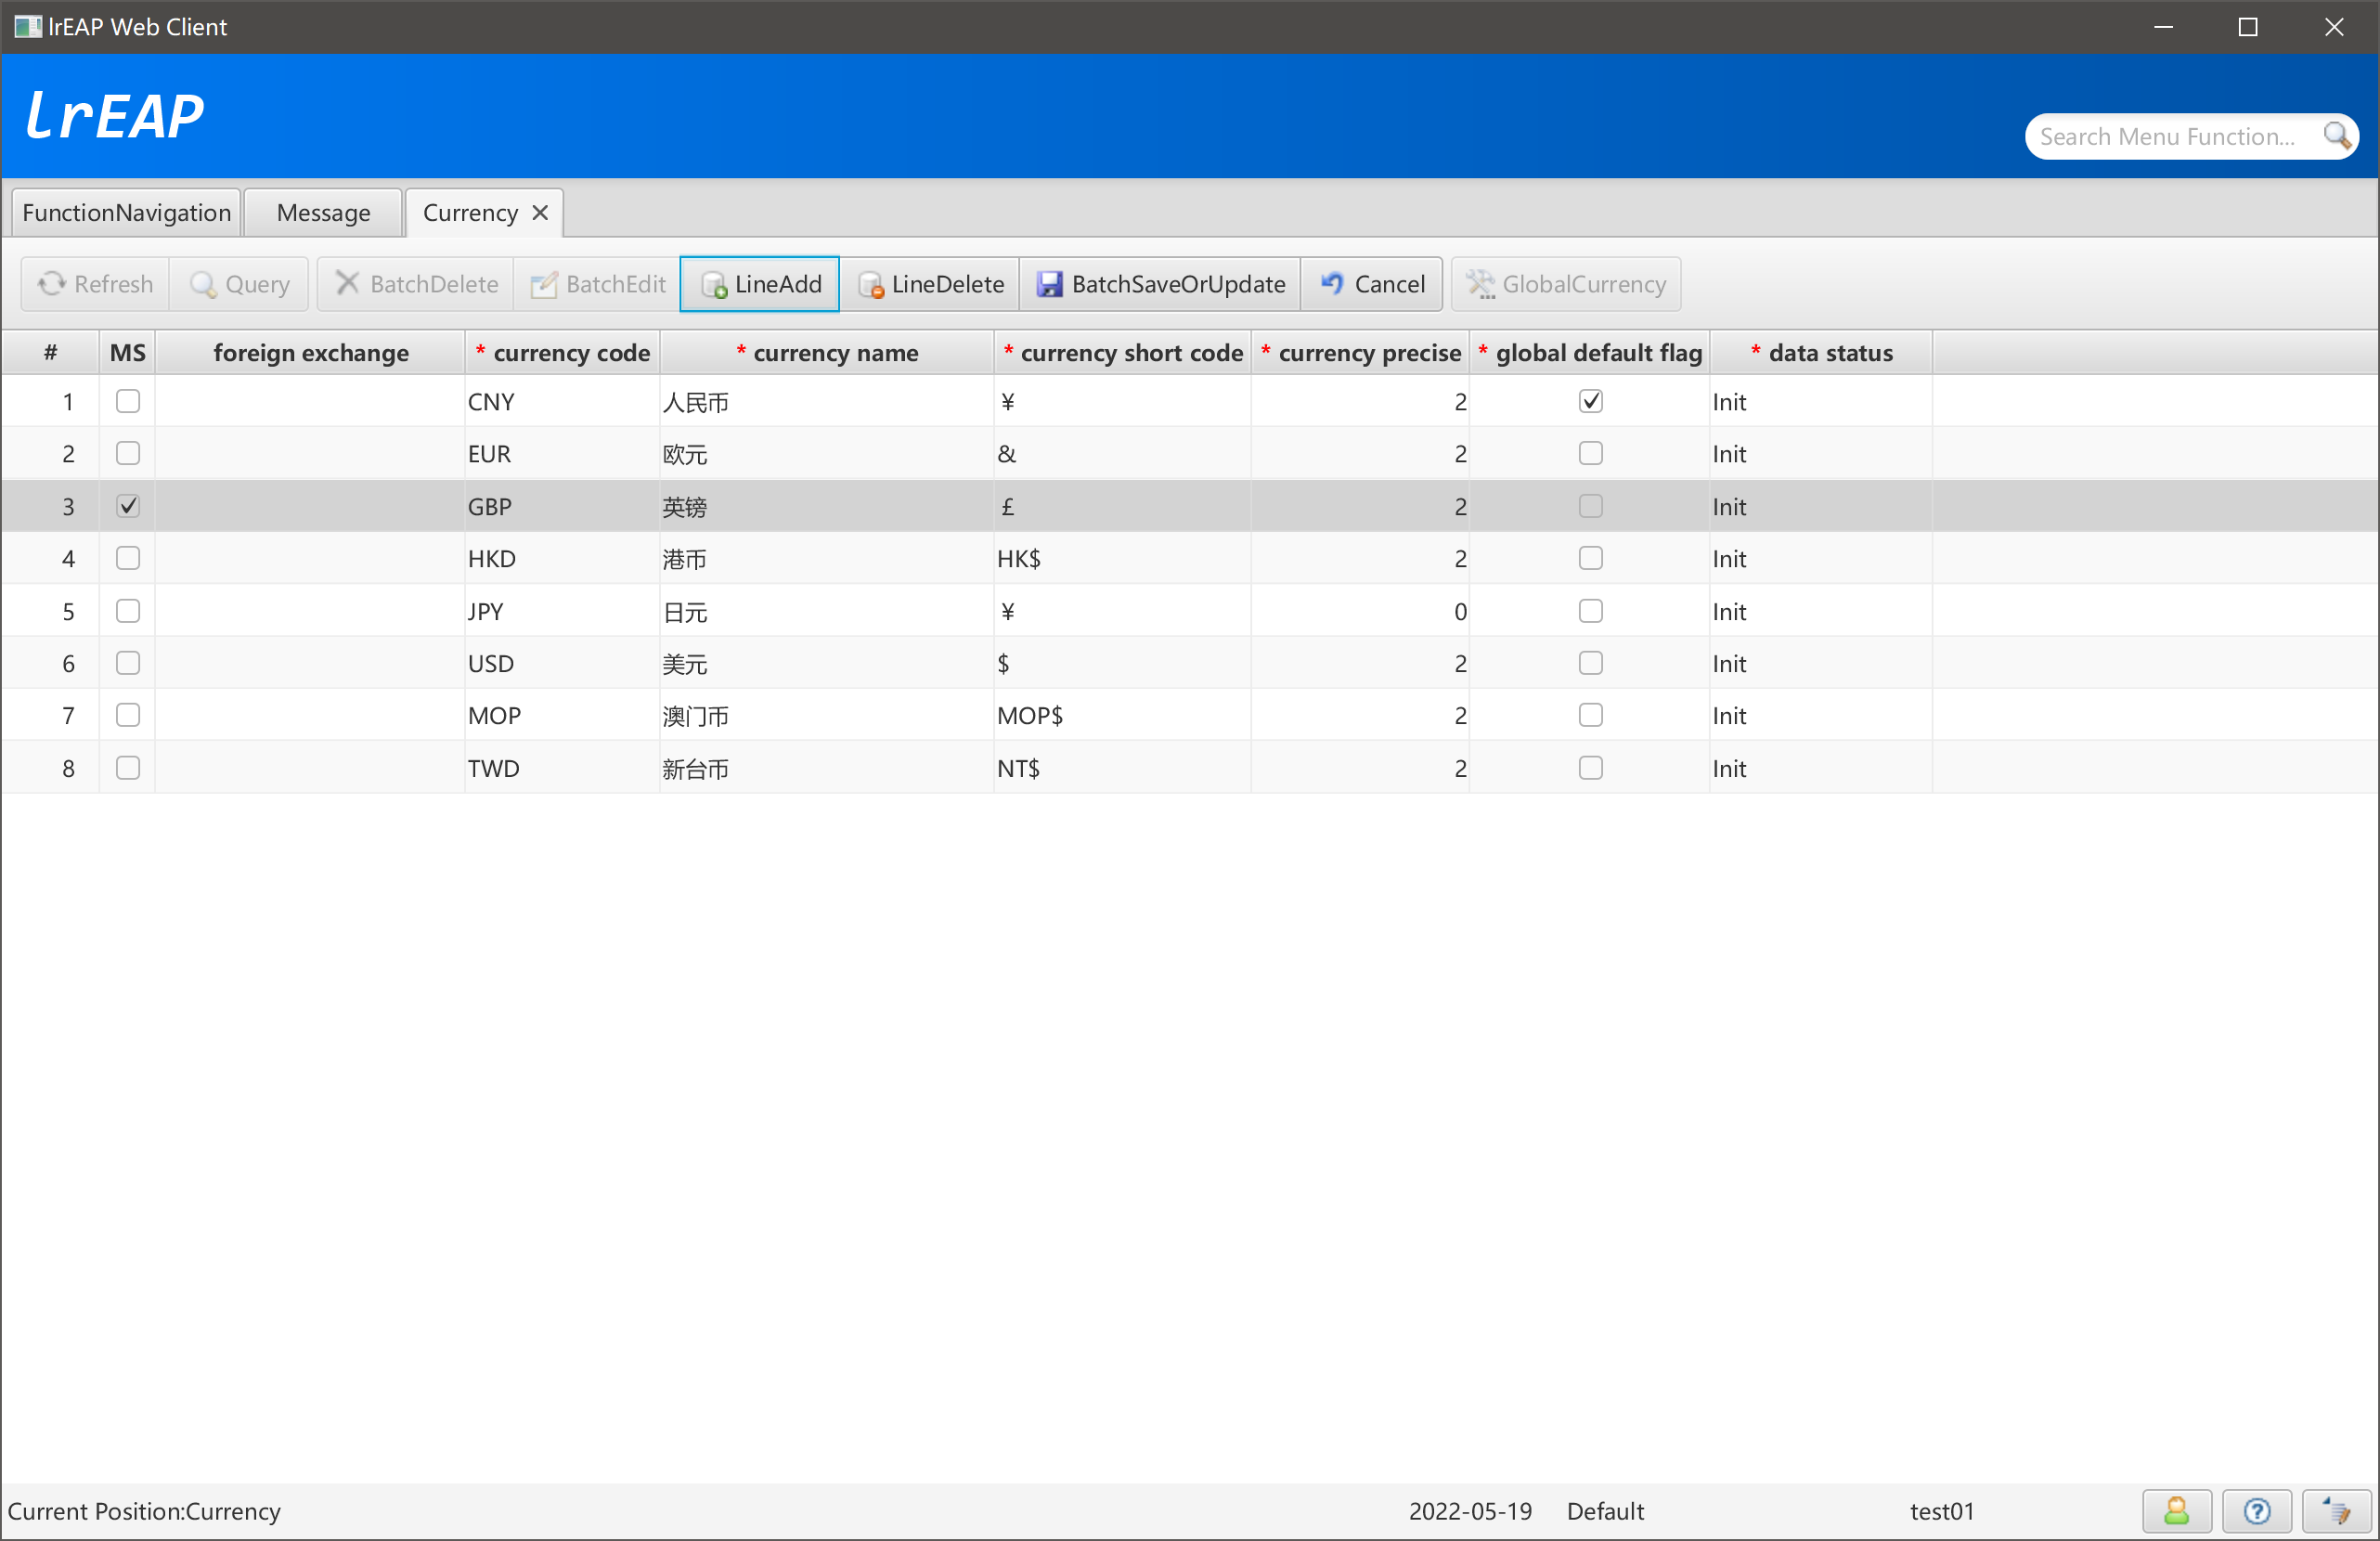Click the precision value 0 for JPY

point(1360,612)
